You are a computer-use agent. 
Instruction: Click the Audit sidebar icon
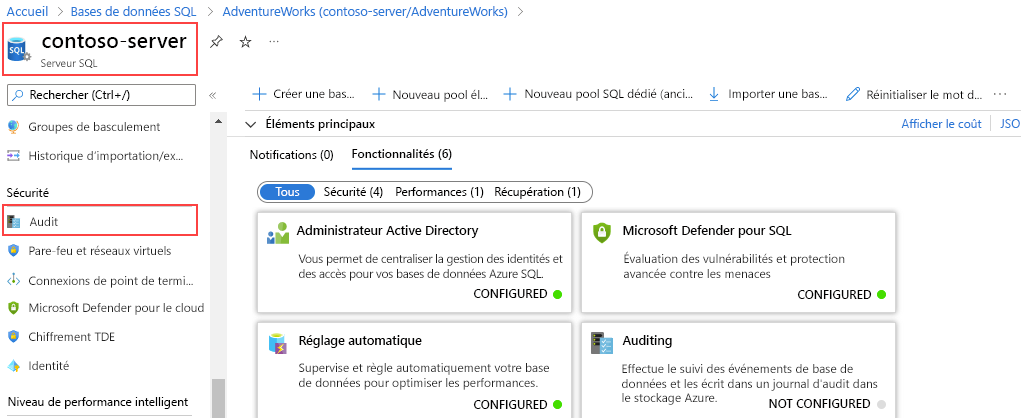[14, 222]
